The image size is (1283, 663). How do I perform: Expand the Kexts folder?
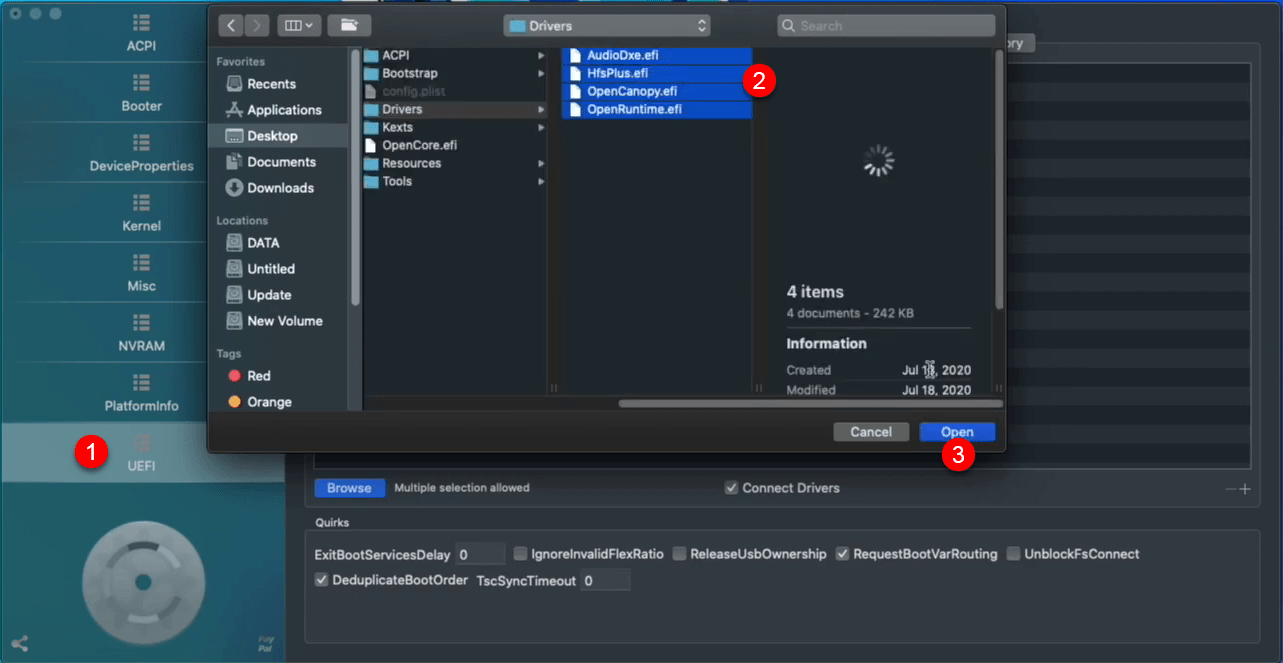click(541, 127)
